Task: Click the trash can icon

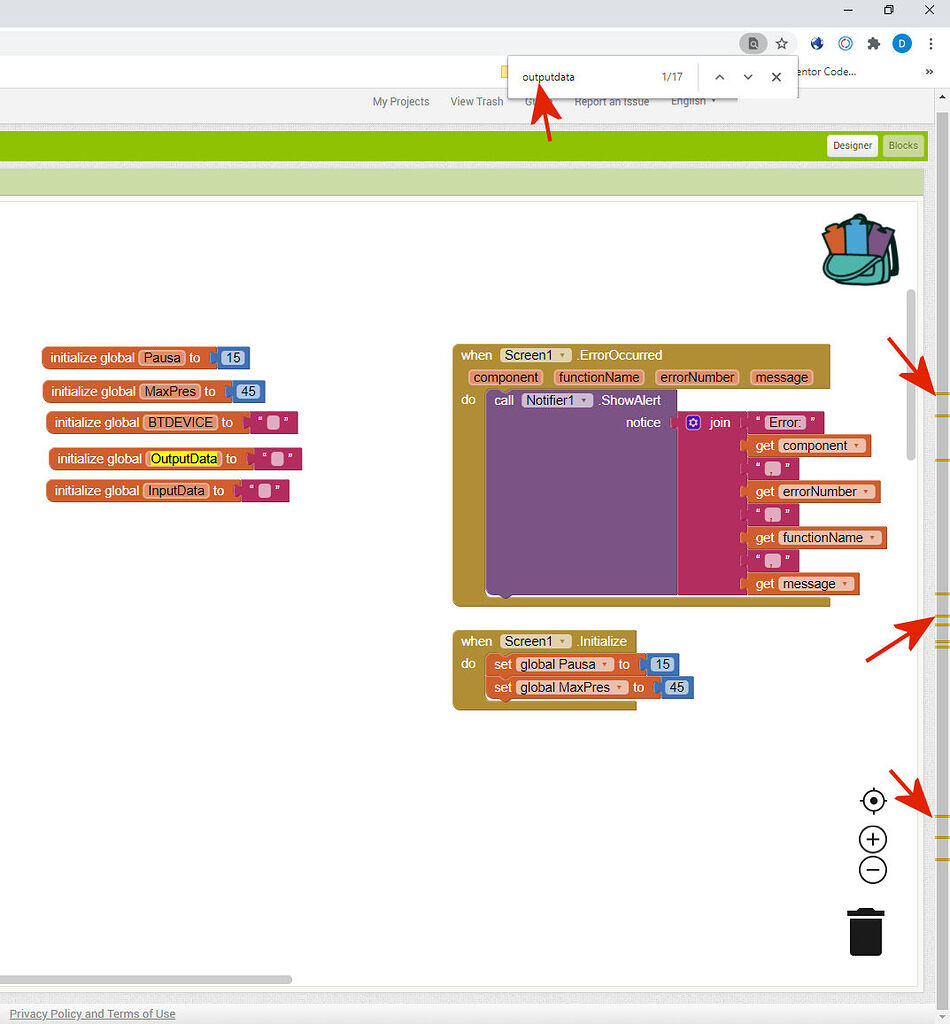Action: (x=865, y=931)
